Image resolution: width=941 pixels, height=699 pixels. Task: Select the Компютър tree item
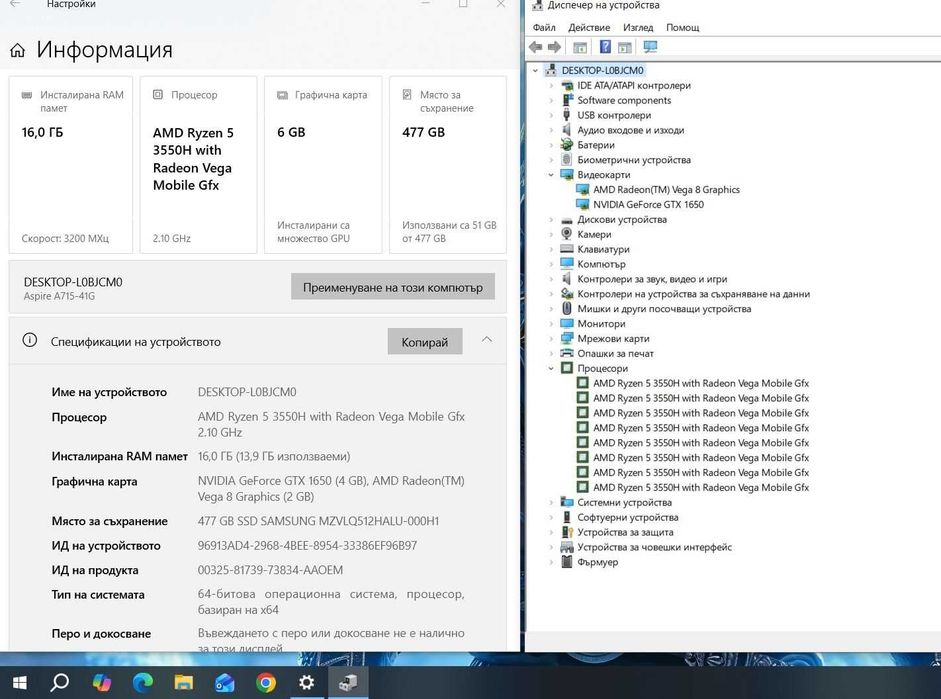[601, 264]
